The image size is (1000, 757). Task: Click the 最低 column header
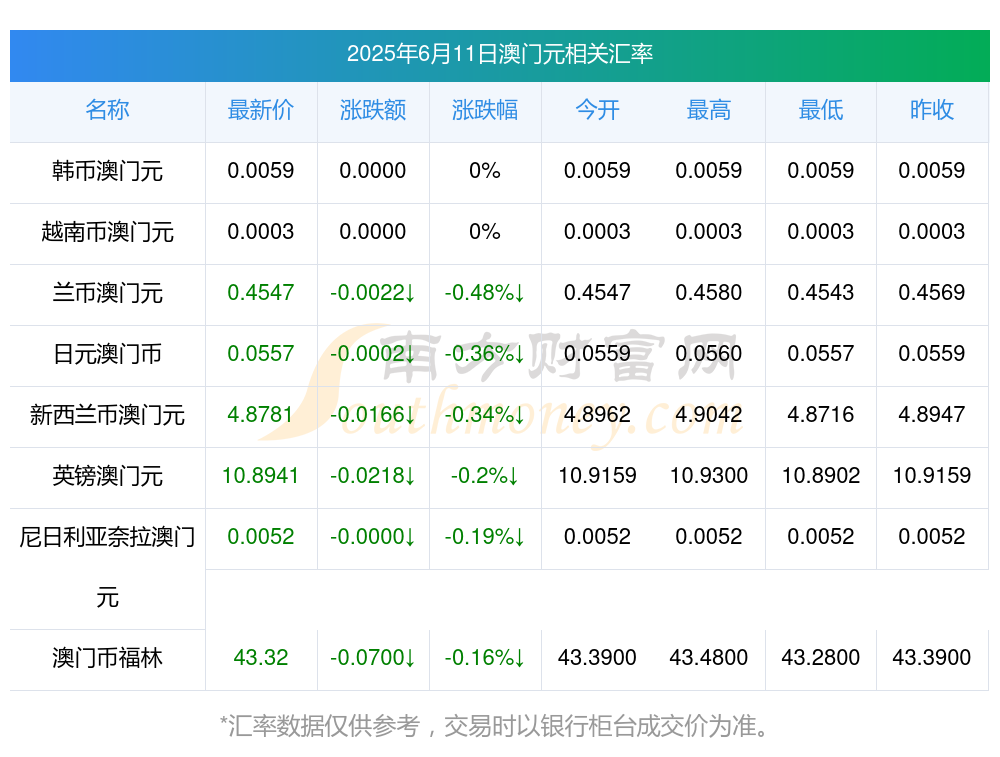tap(821, 110)
